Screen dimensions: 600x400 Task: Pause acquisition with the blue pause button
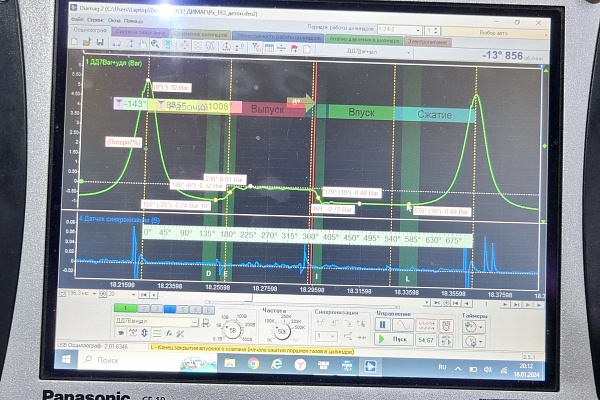pyautogui.click(x=382, y=325)
